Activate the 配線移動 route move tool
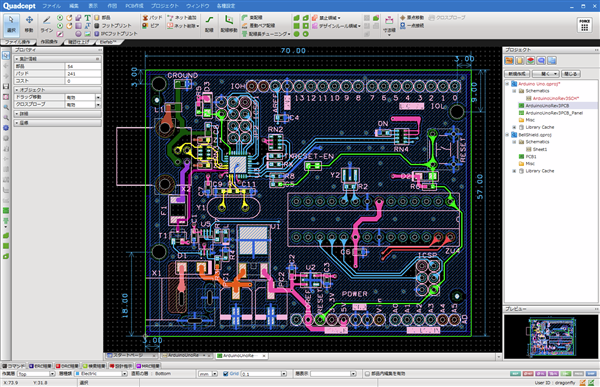600x387 pixels. click(229, 24)
